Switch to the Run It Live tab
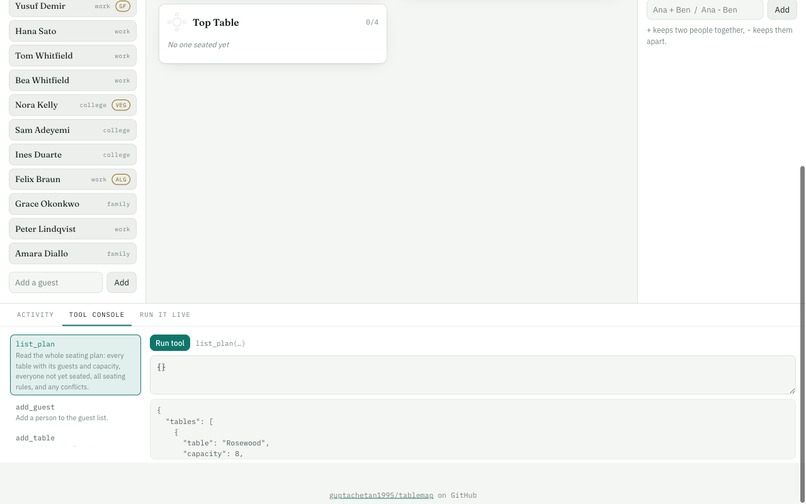Viewport: 806px width, 504px height. click(x=165, y=315)
